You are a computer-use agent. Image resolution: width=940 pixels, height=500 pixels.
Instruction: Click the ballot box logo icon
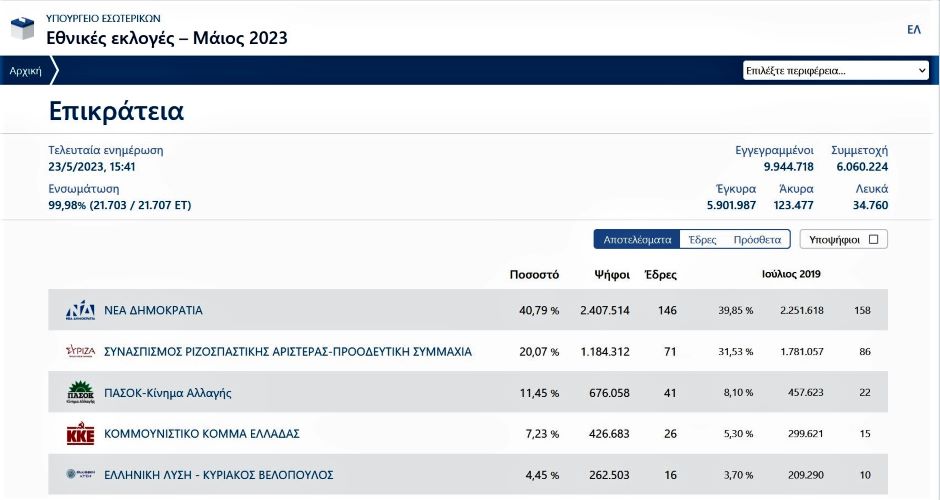tap(23, 30)
